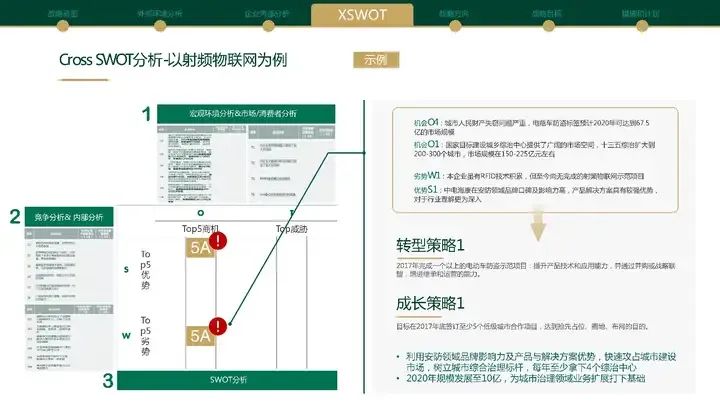Select the Top5商机 column label

200,228
